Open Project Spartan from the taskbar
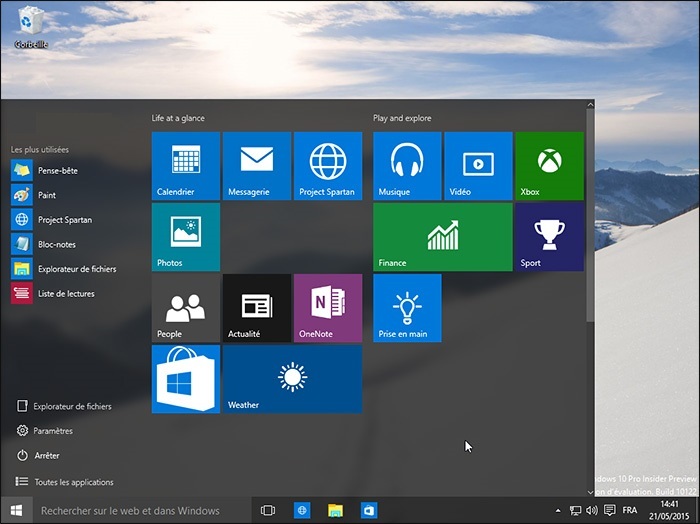This screenshot has height=524, width=700. pyautogui.click(x=302, y=510)
